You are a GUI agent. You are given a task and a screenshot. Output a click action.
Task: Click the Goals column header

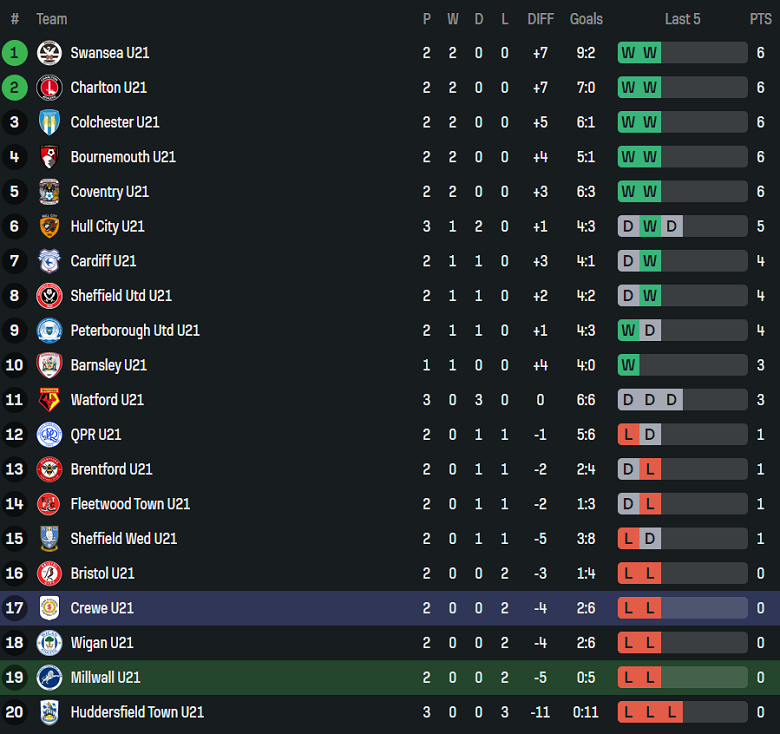(x=586, y=19)
